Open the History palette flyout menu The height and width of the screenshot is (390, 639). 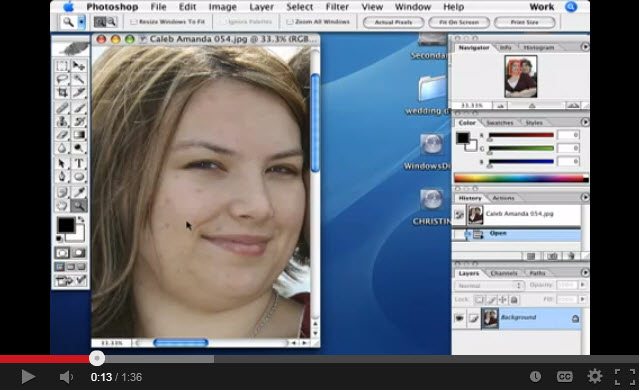coord(585,197)
